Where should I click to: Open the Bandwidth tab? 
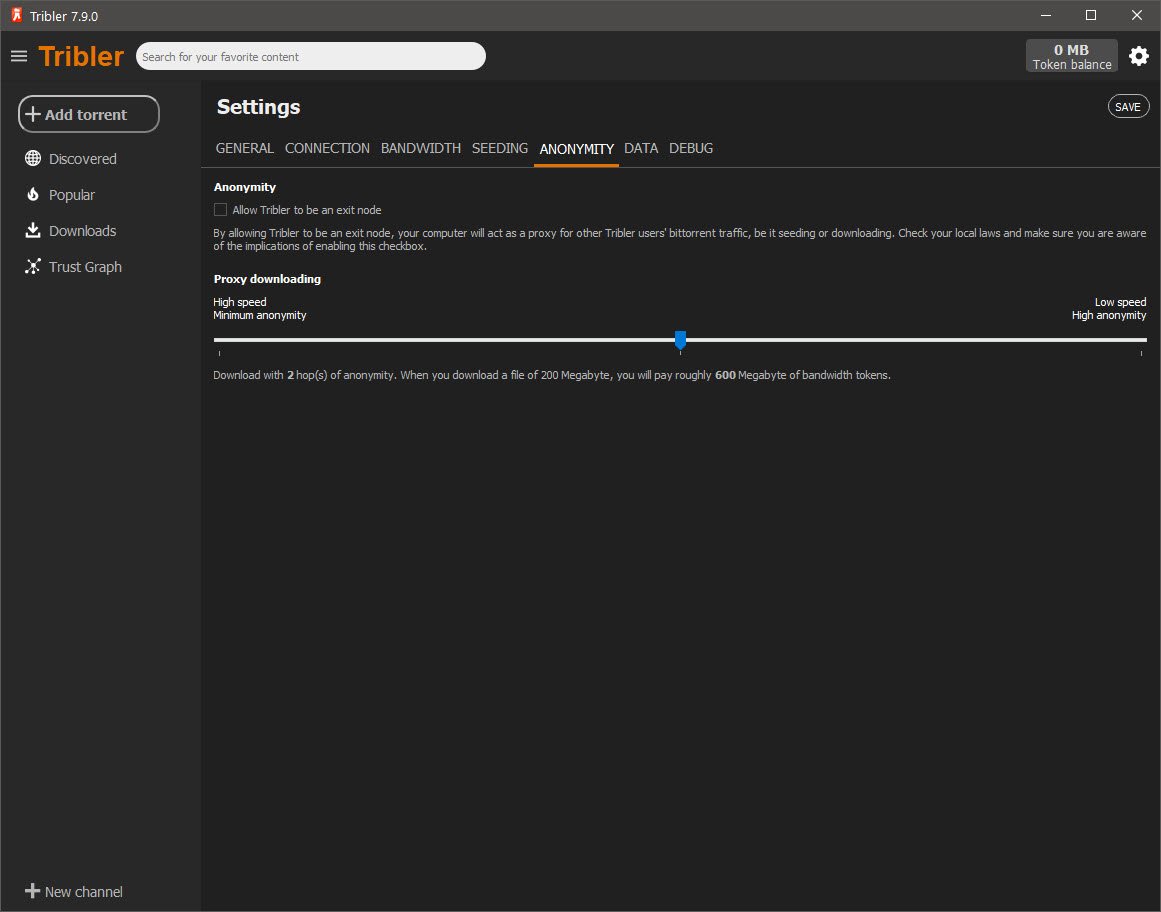(x=421, y=148)
